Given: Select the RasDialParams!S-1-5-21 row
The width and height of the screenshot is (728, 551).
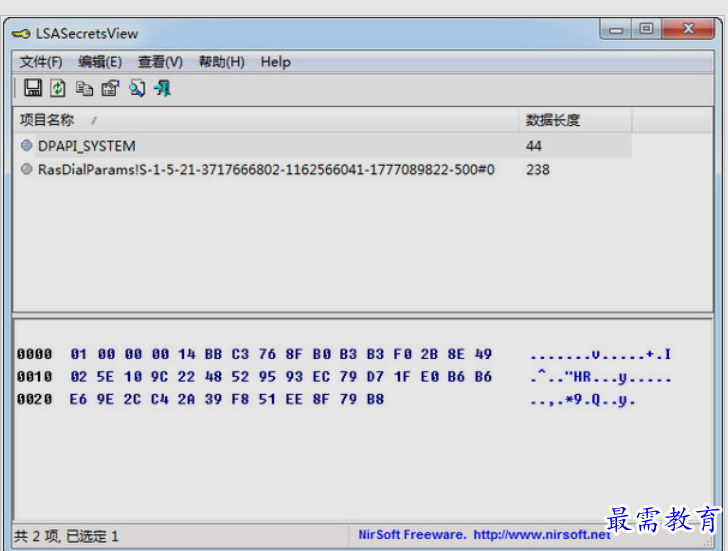Looking at the screenshot, I should click(323, 169).
